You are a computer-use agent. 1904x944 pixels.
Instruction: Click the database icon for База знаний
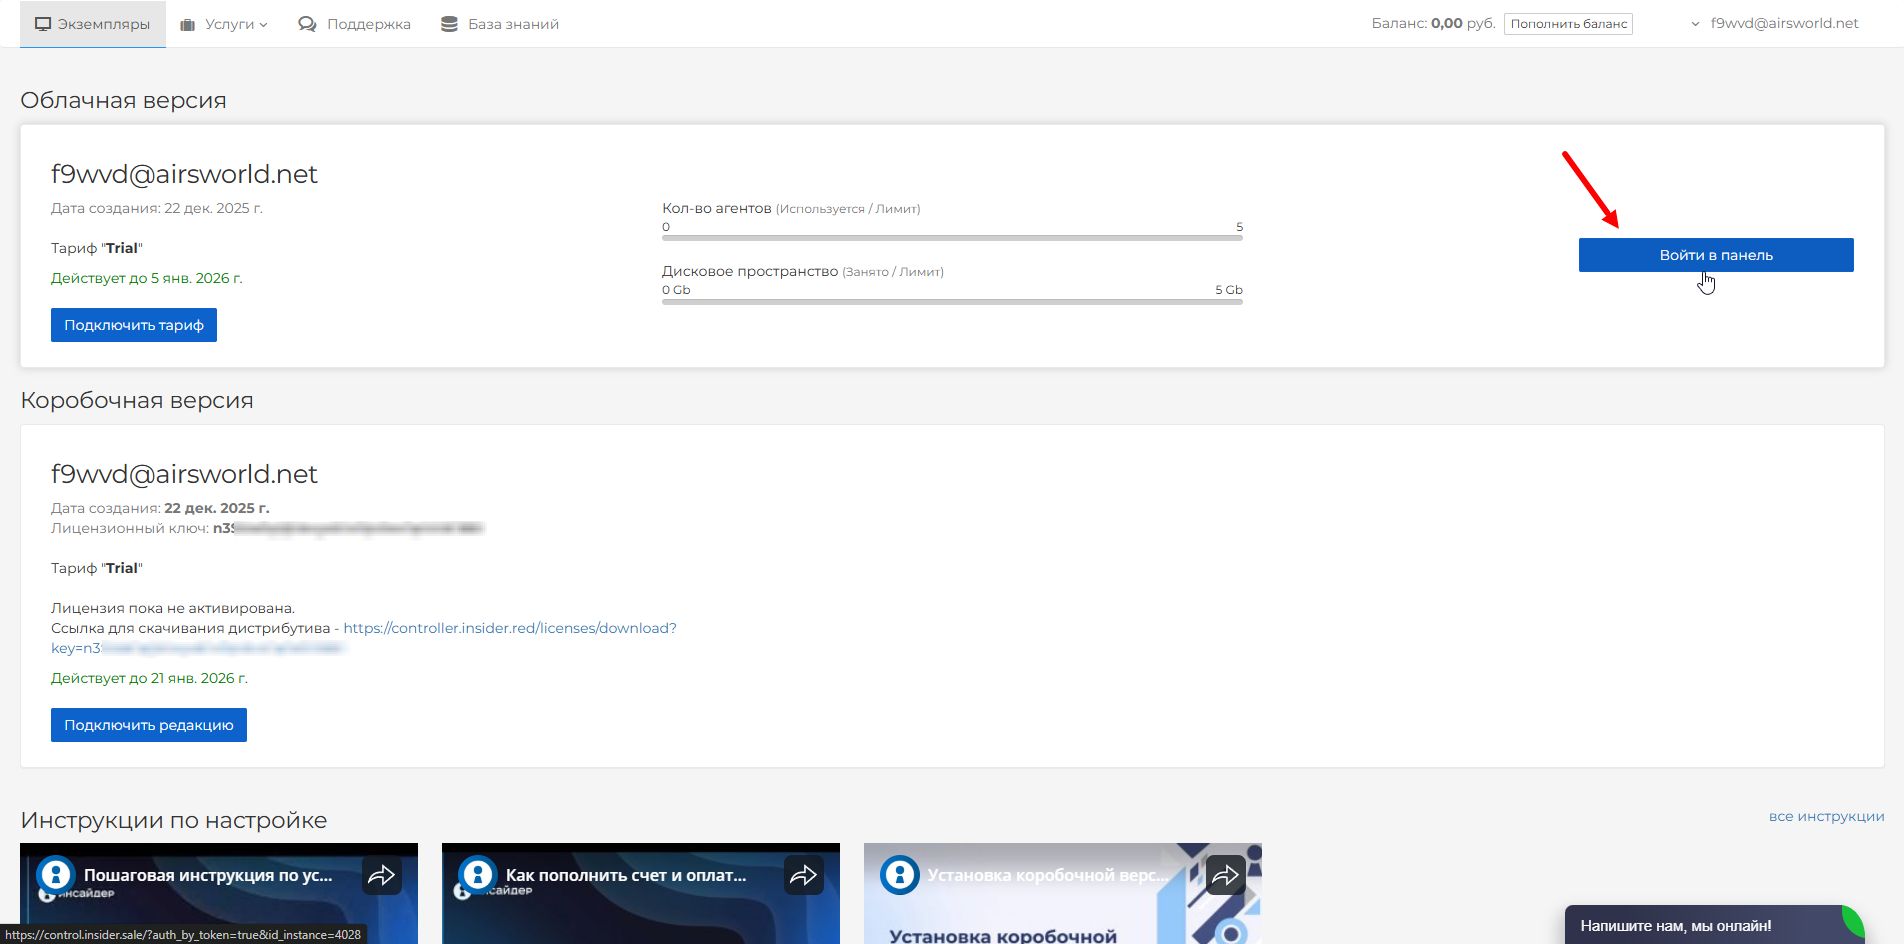449,24
